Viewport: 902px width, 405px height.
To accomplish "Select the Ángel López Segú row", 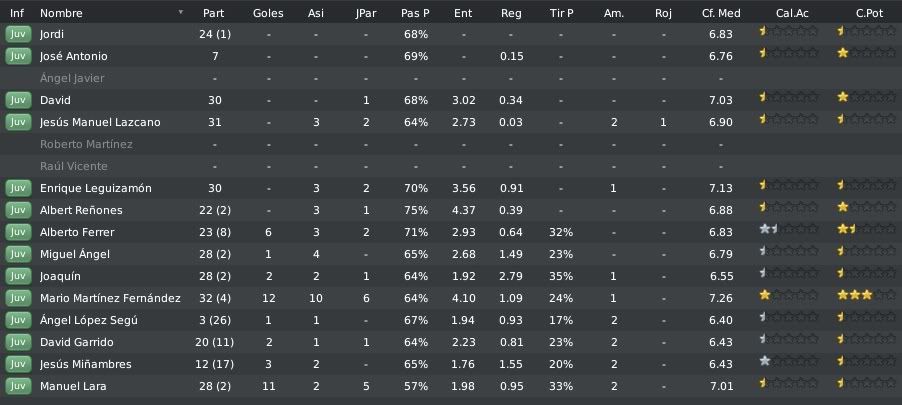I will pos(451,320).
